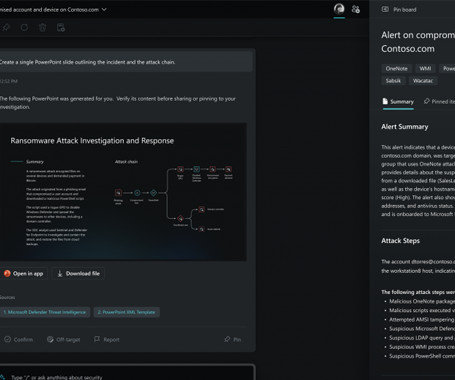Switch to the Pinned items tab
Viewport: 455px width, 380px height.
(x=439, y=102)
